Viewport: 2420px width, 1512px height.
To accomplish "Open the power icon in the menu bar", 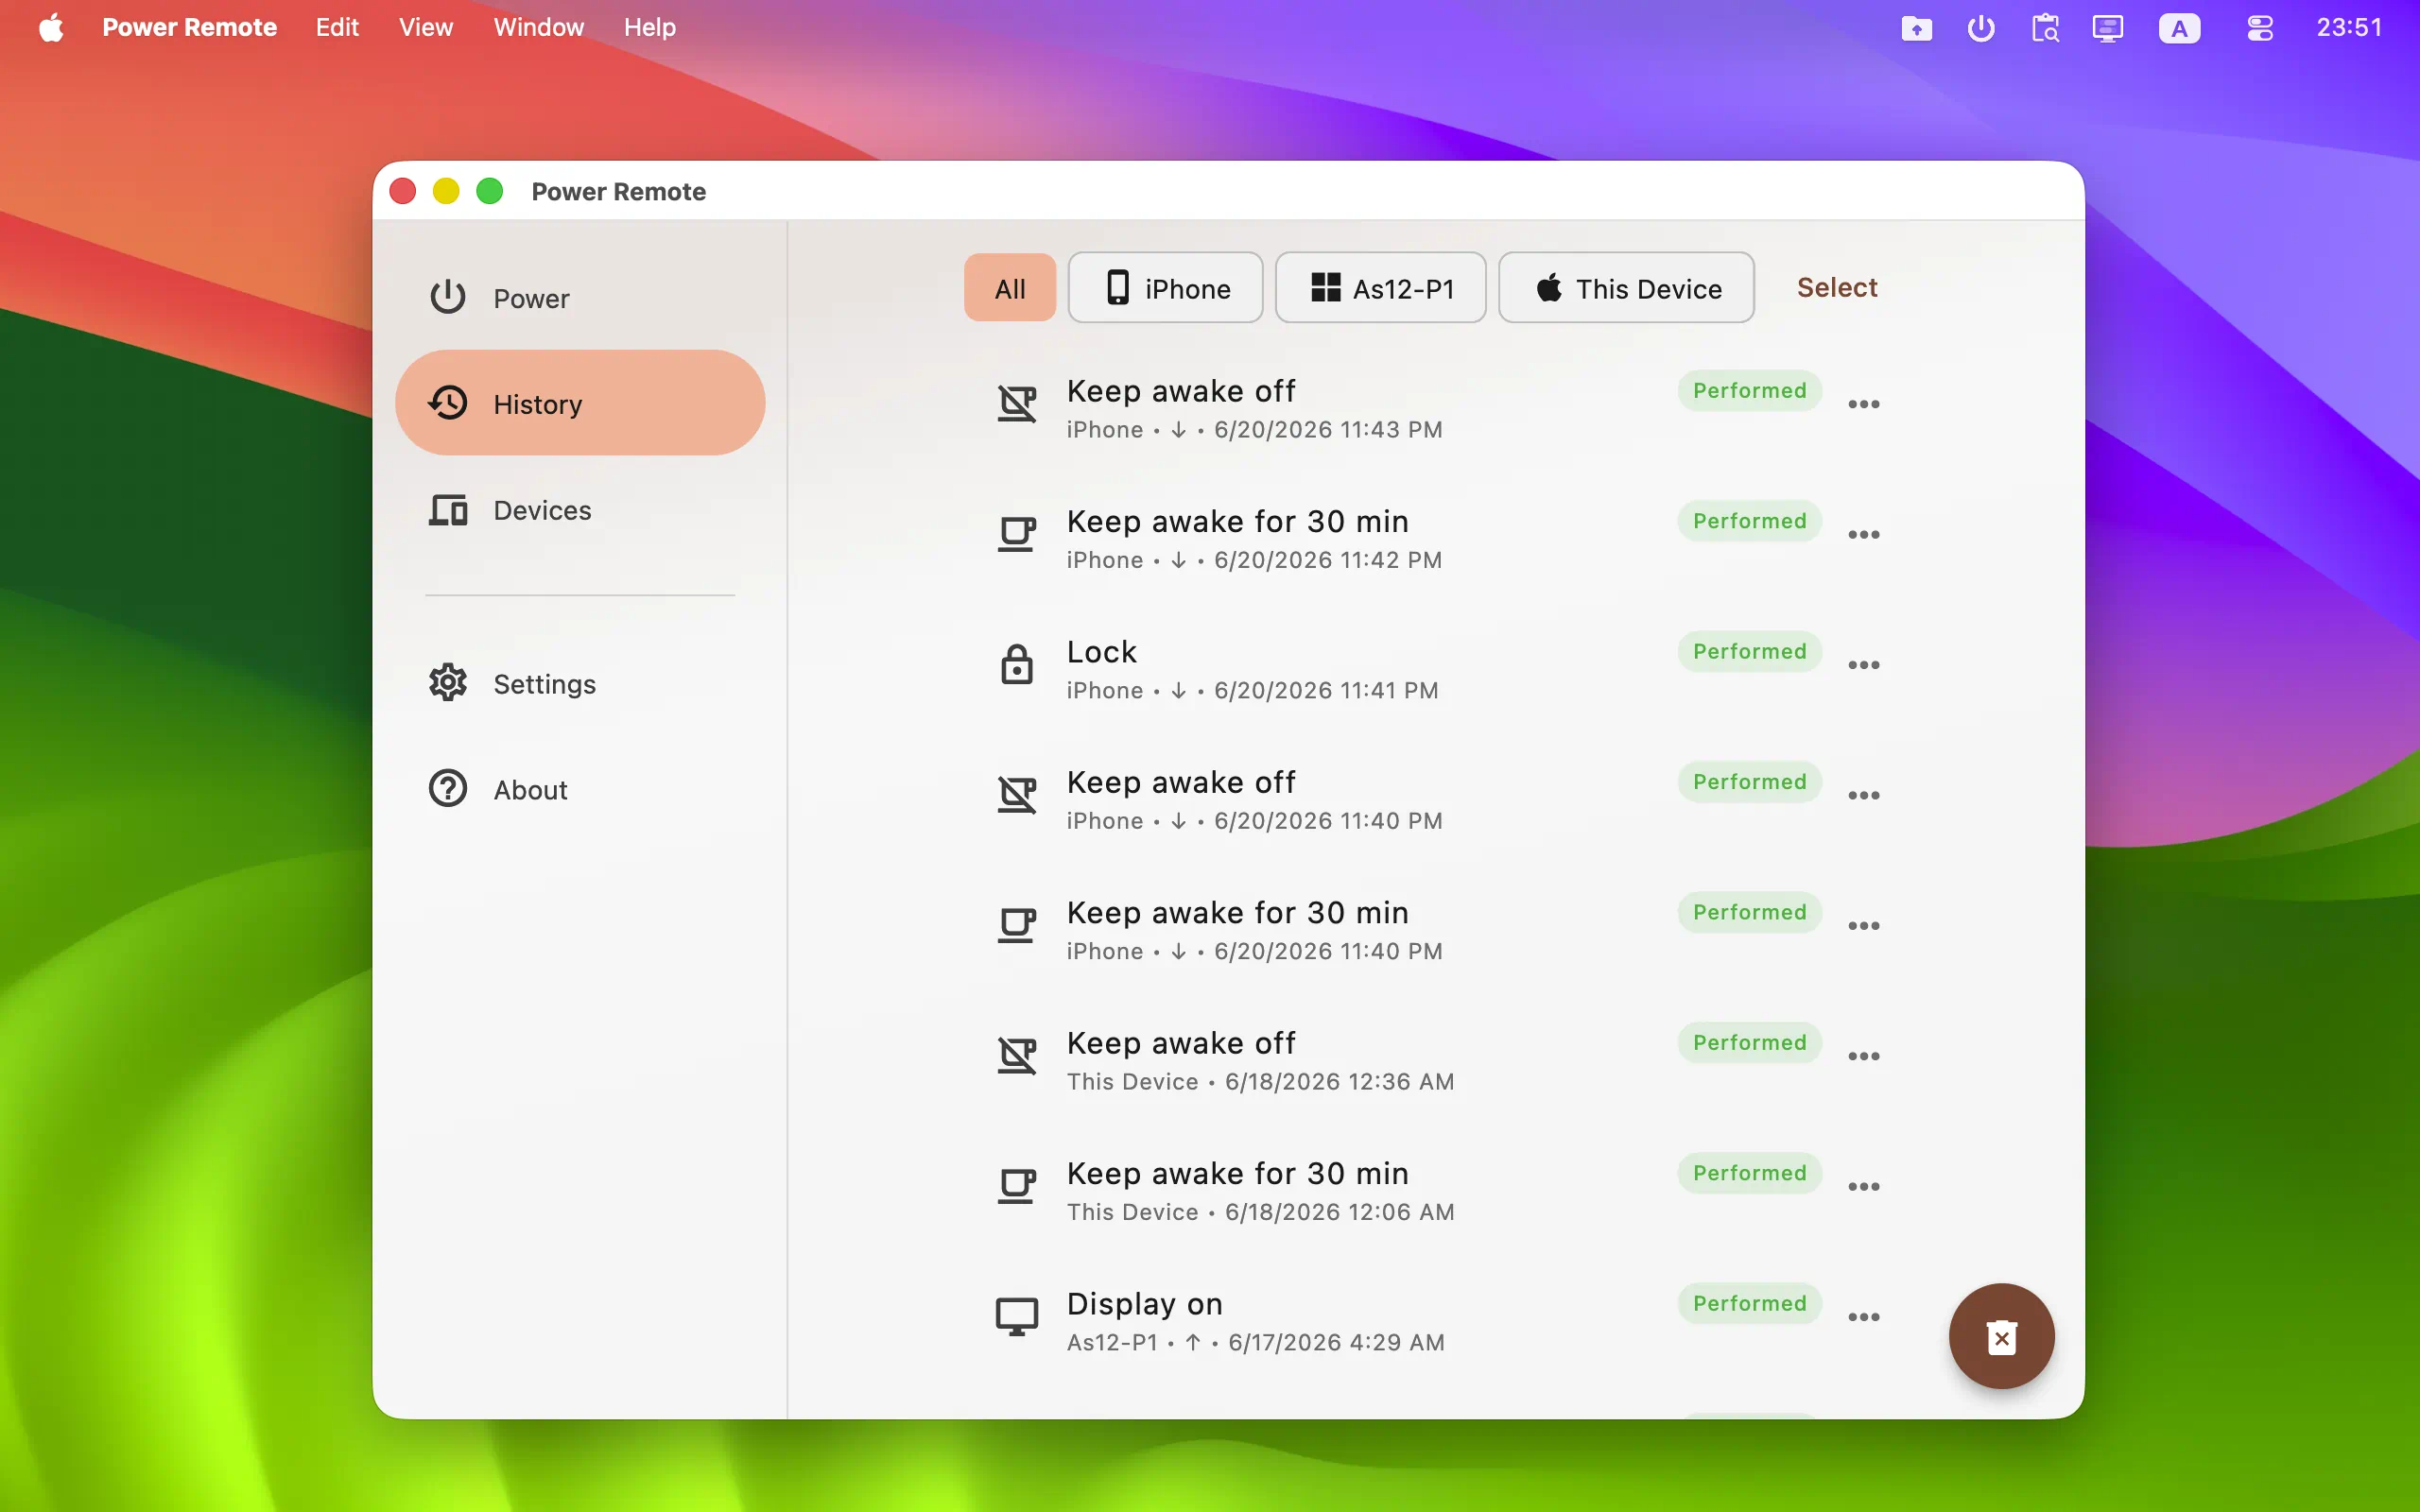I will coord(1980,28).
